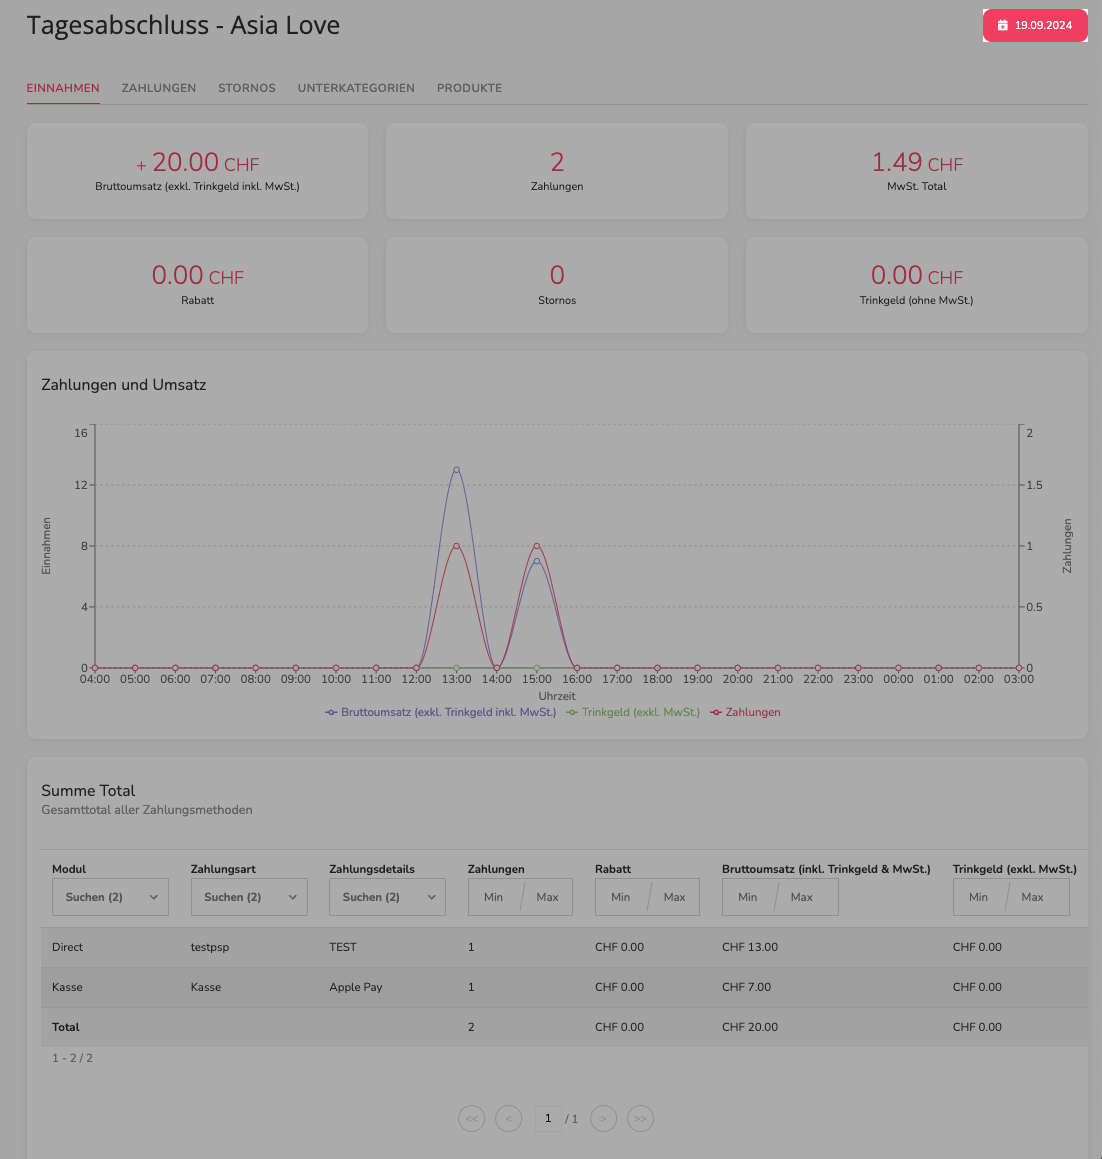This screenshot has width=1102, height=1159.
Task: Click the Trinkgeld Min filter field
Action: pos(979,897)
